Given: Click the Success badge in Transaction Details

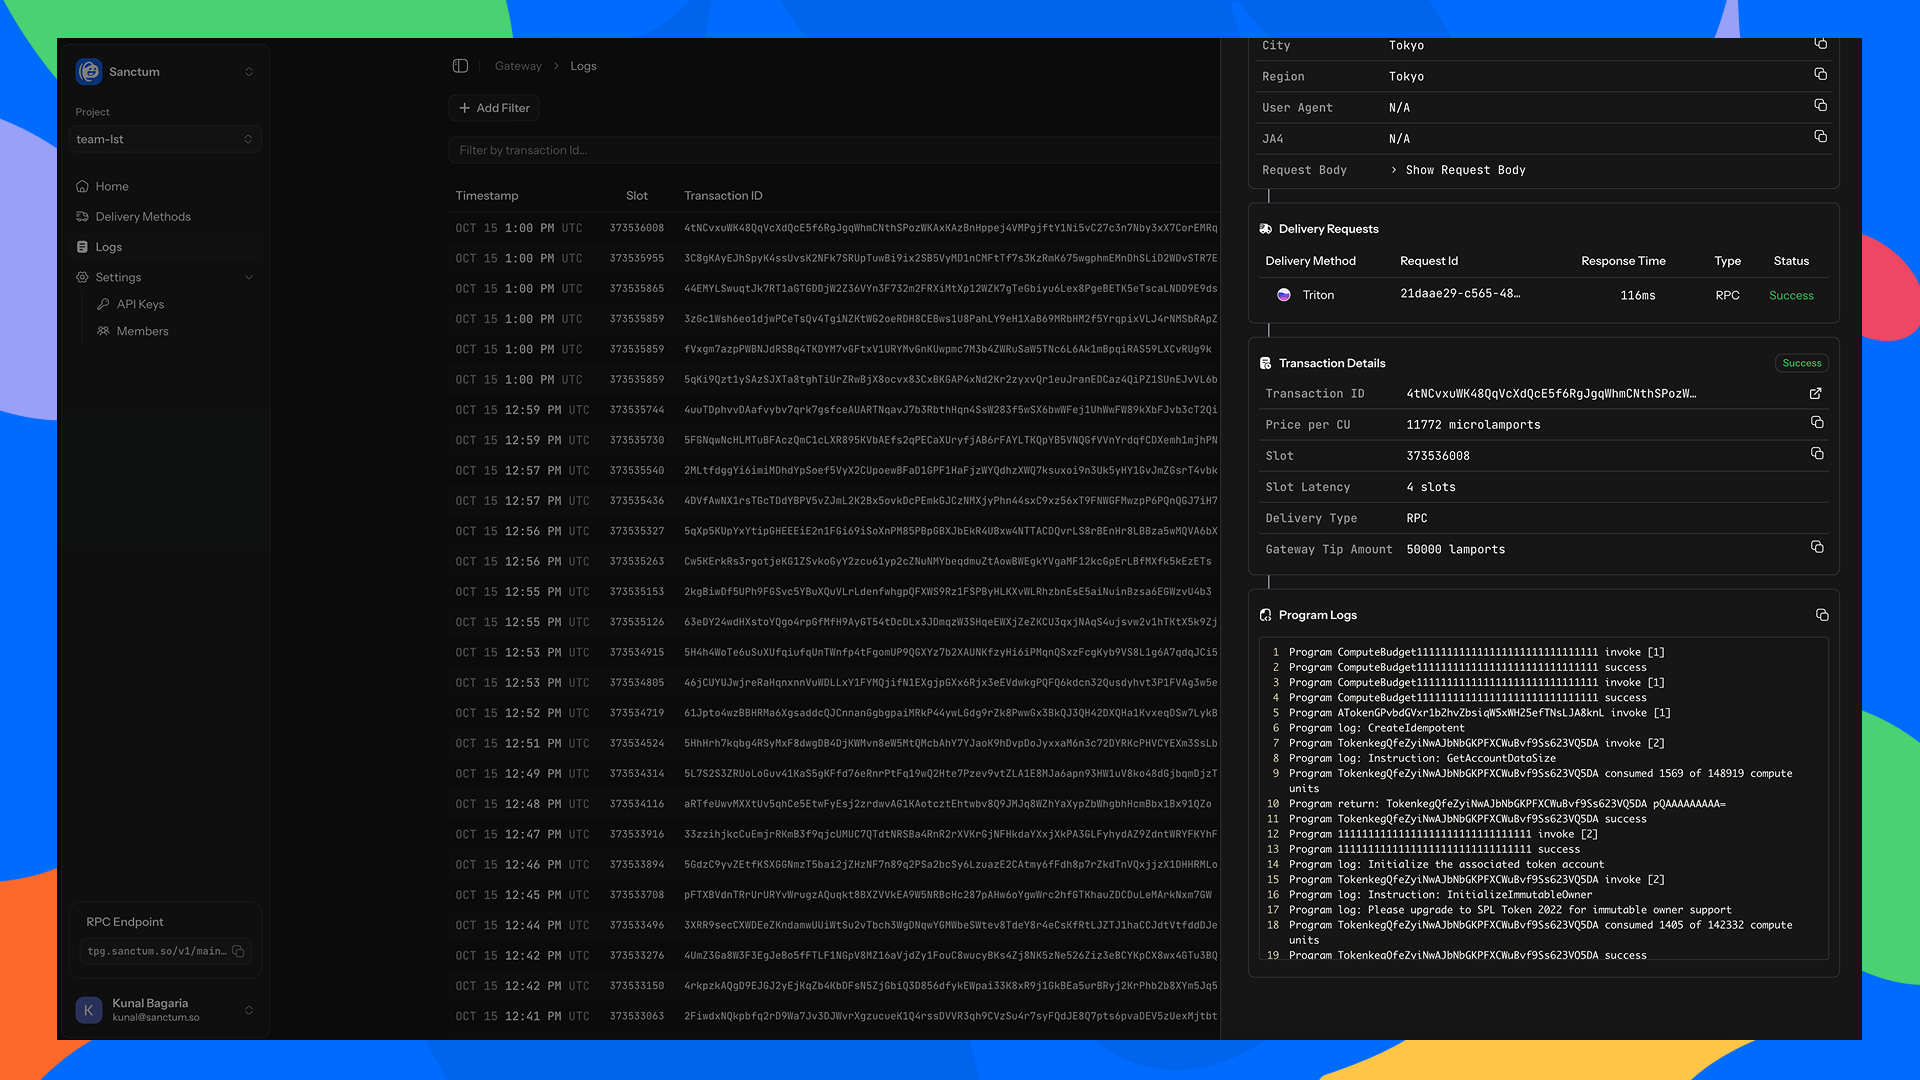Looking at the screenshot, I should [x=1802, y=363].
